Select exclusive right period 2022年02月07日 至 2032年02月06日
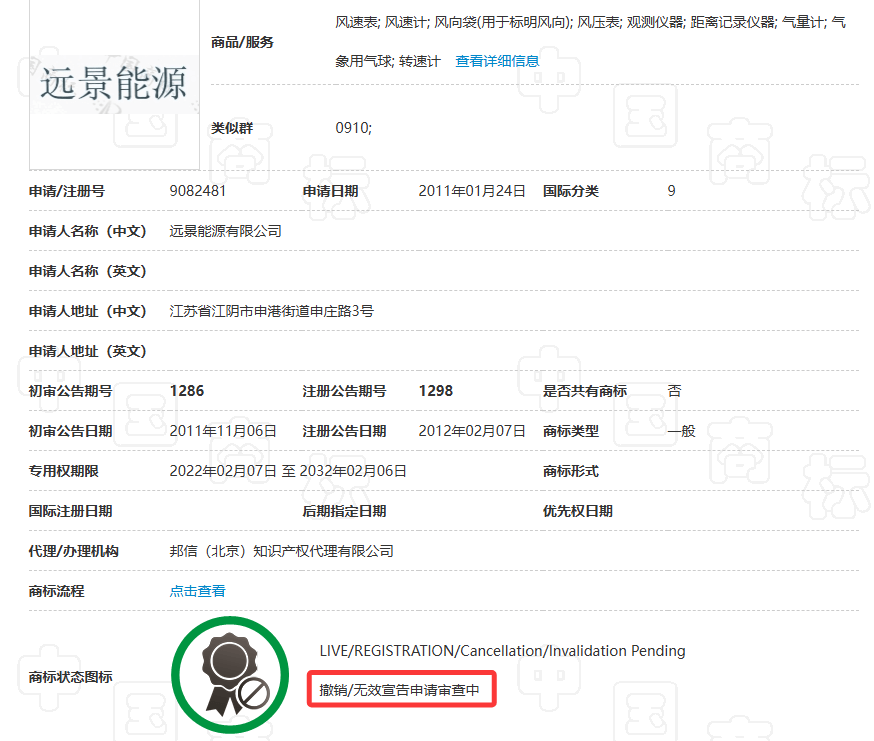 point(288,471)
